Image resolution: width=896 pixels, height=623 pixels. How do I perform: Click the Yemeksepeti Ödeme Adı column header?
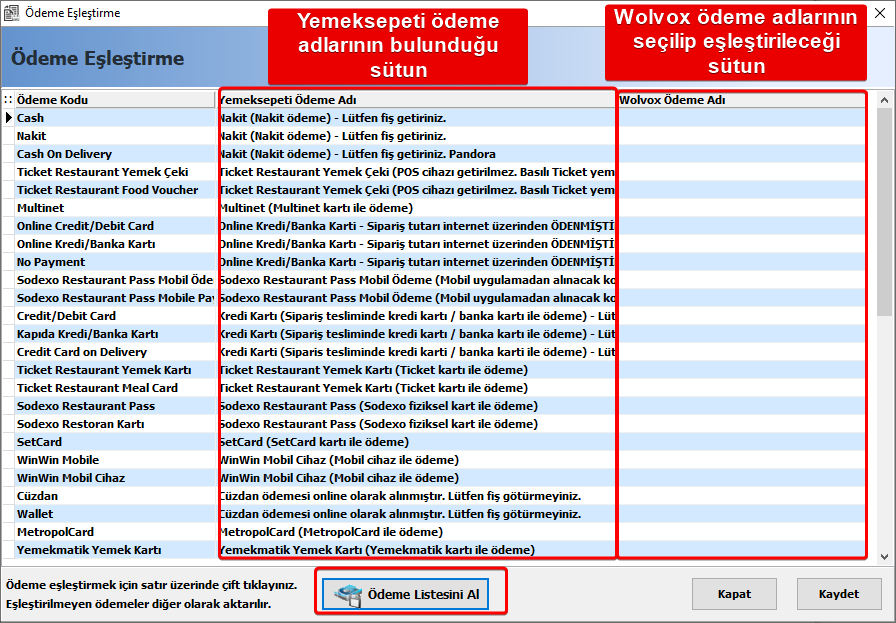416,99
